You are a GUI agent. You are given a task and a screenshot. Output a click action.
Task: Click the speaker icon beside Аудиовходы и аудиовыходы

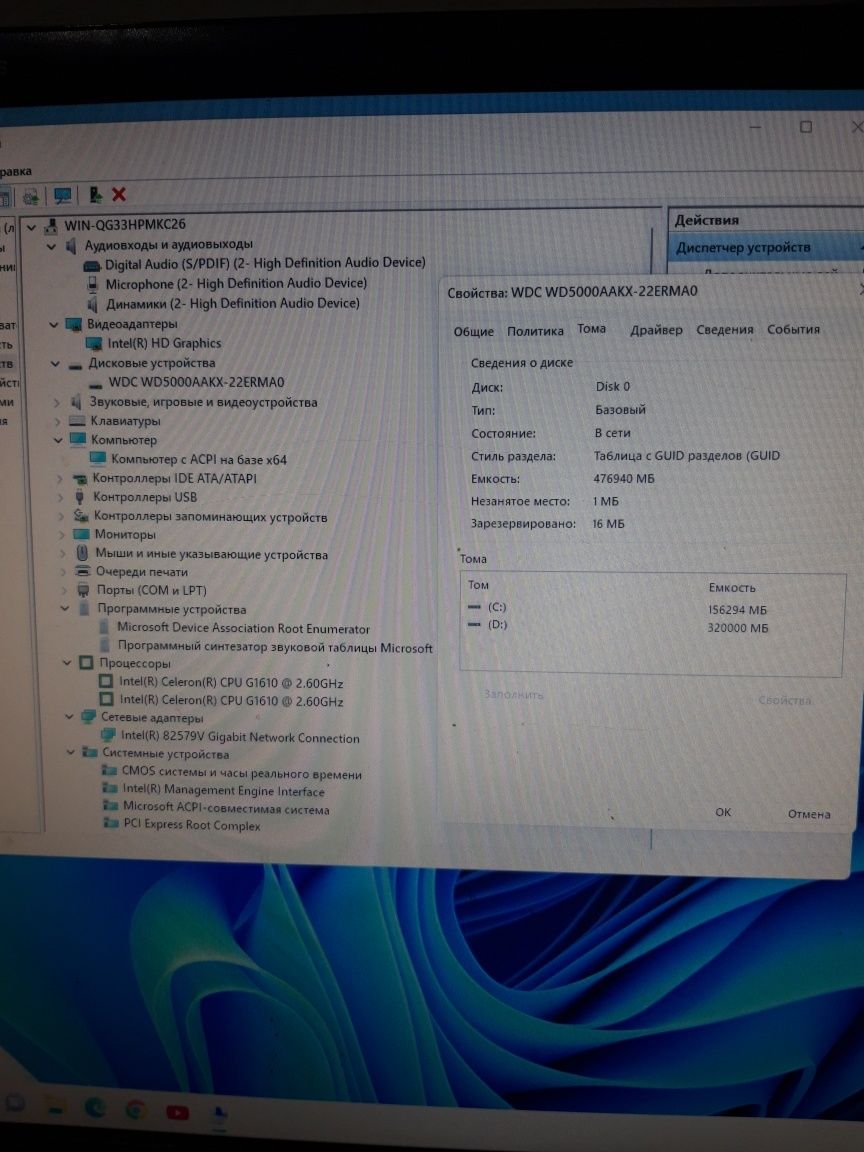71,245
